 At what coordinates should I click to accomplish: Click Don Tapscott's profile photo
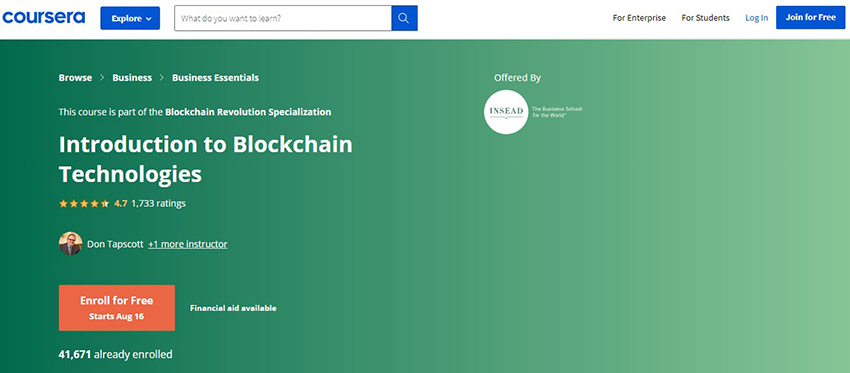coord(70,243)
